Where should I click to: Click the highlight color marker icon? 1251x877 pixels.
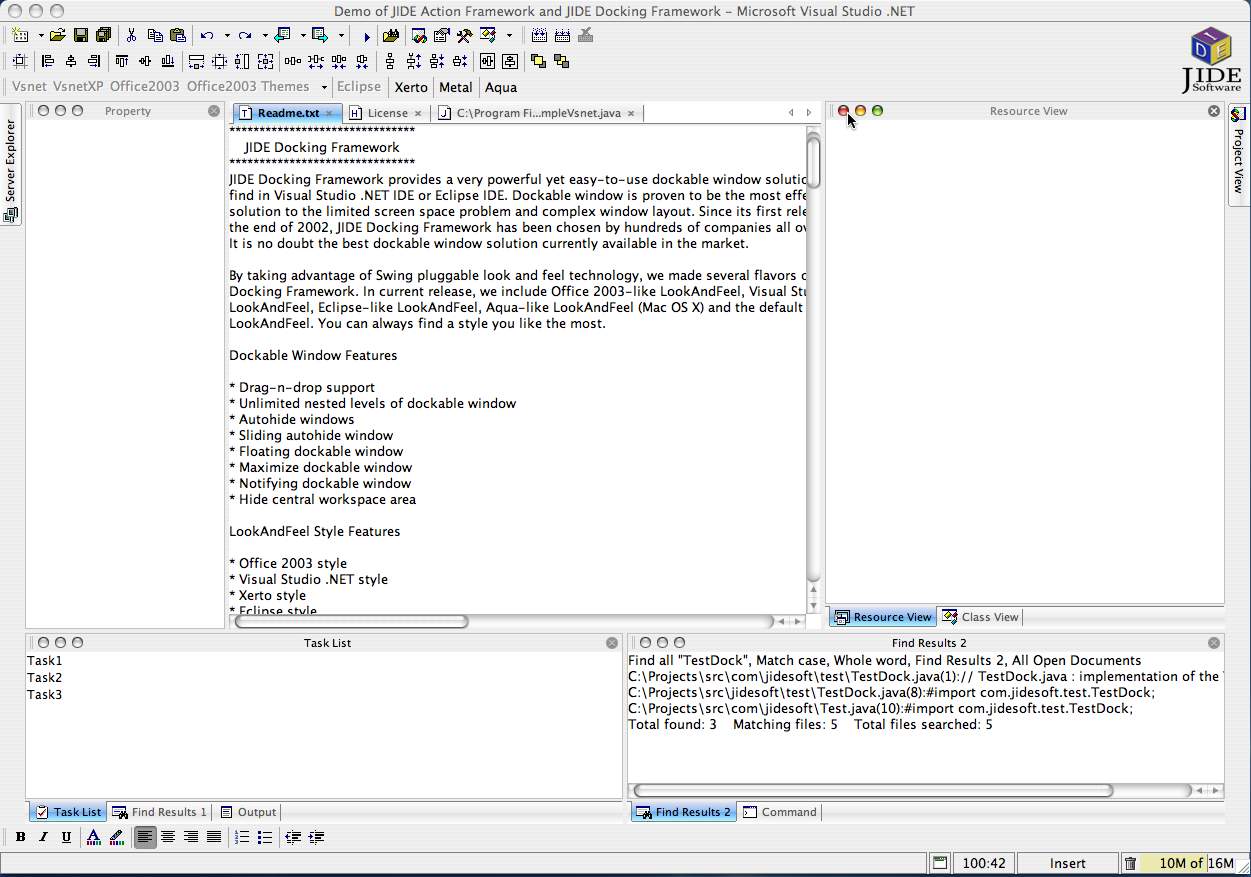[116, 837]
